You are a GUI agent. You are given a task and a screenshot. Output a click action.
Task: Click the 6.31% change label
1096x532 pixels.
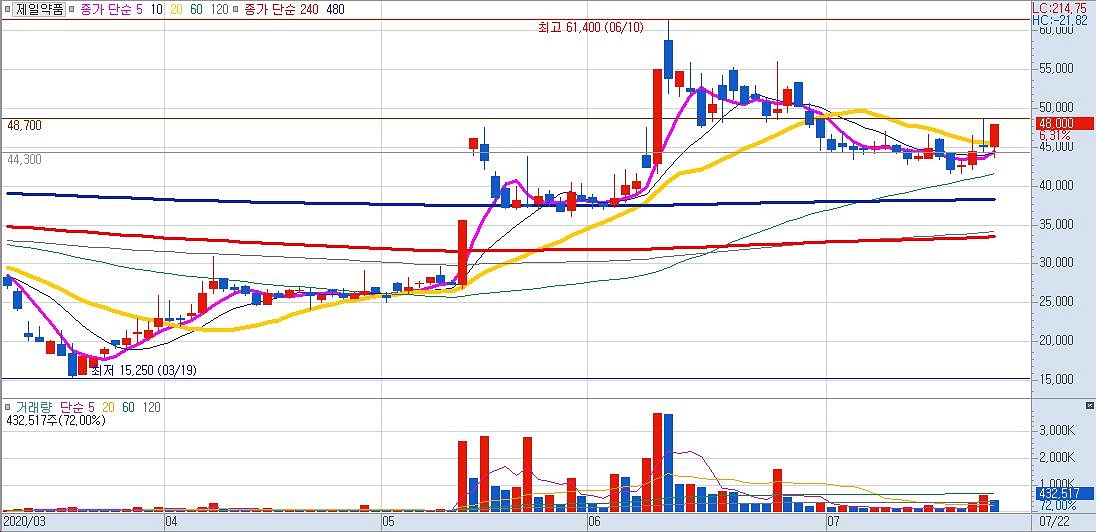pos(1055,135)
